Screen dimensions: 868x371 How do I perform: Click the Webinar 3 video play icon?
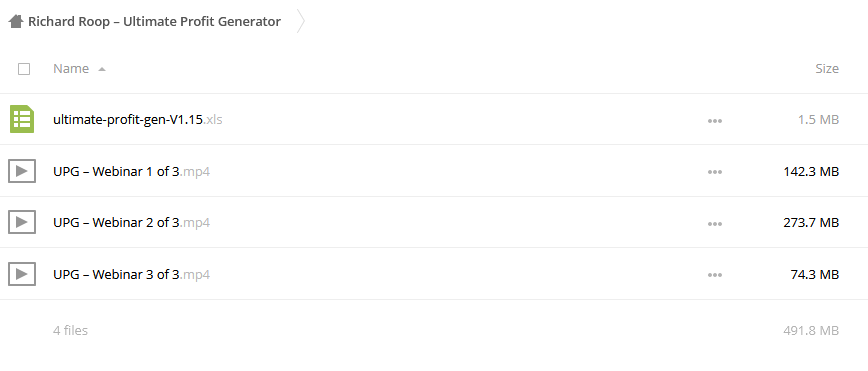tap(22, 274)
